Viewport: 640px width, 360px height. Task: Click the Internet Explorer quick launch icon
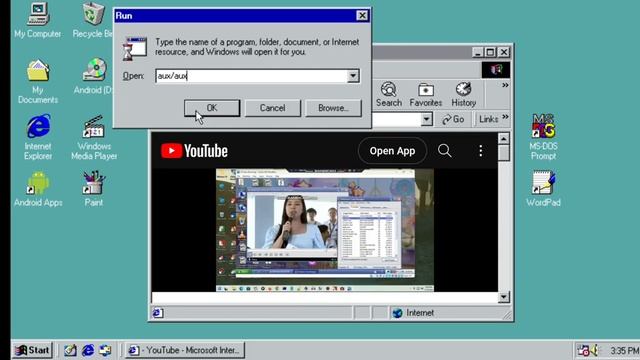click(x=88, y=350)
